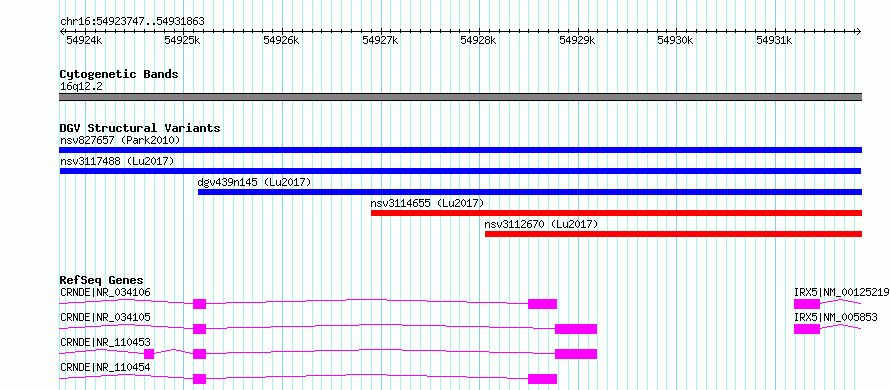Open the IRX5|NM_00125219 transcript label
The image size is (890, 390).
click(x=841, y=292)
